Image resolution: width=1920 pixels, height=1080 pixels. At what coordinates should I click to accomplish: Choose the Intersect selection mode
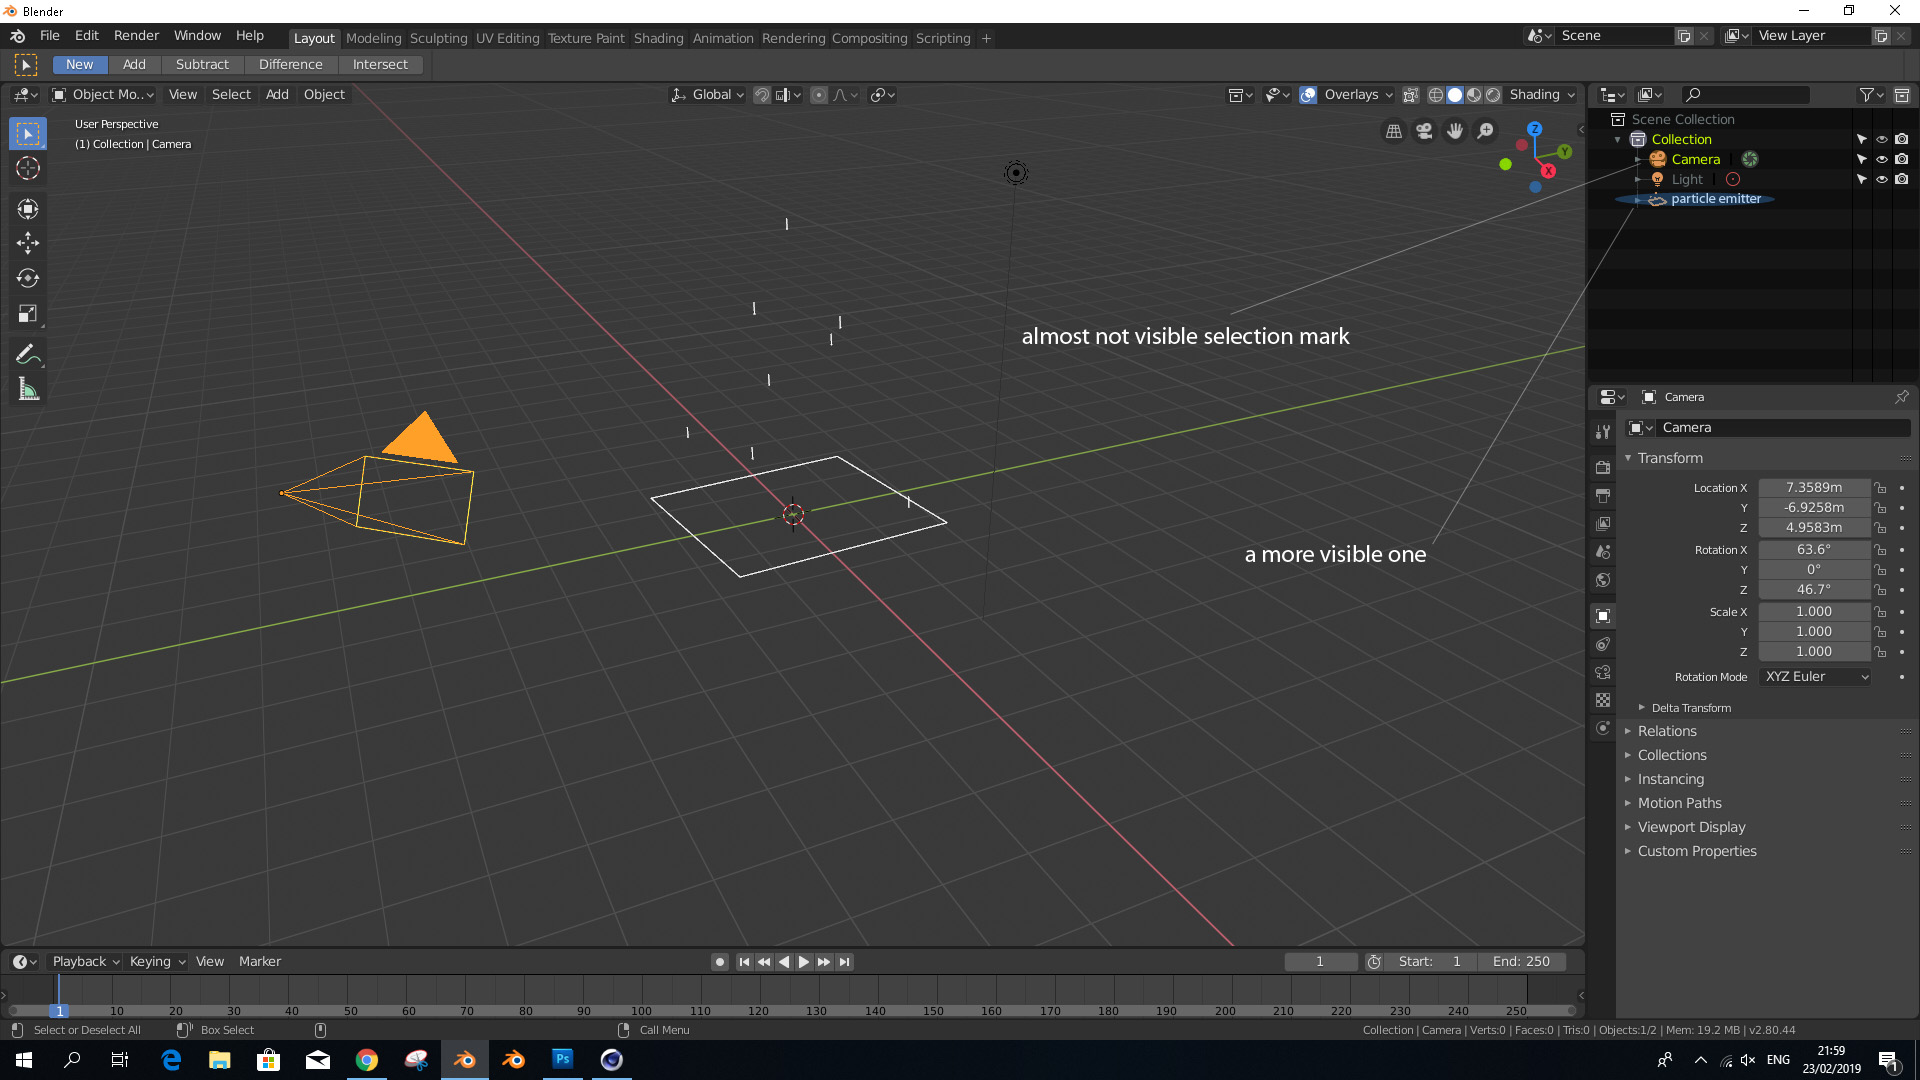tap(380, 65)
